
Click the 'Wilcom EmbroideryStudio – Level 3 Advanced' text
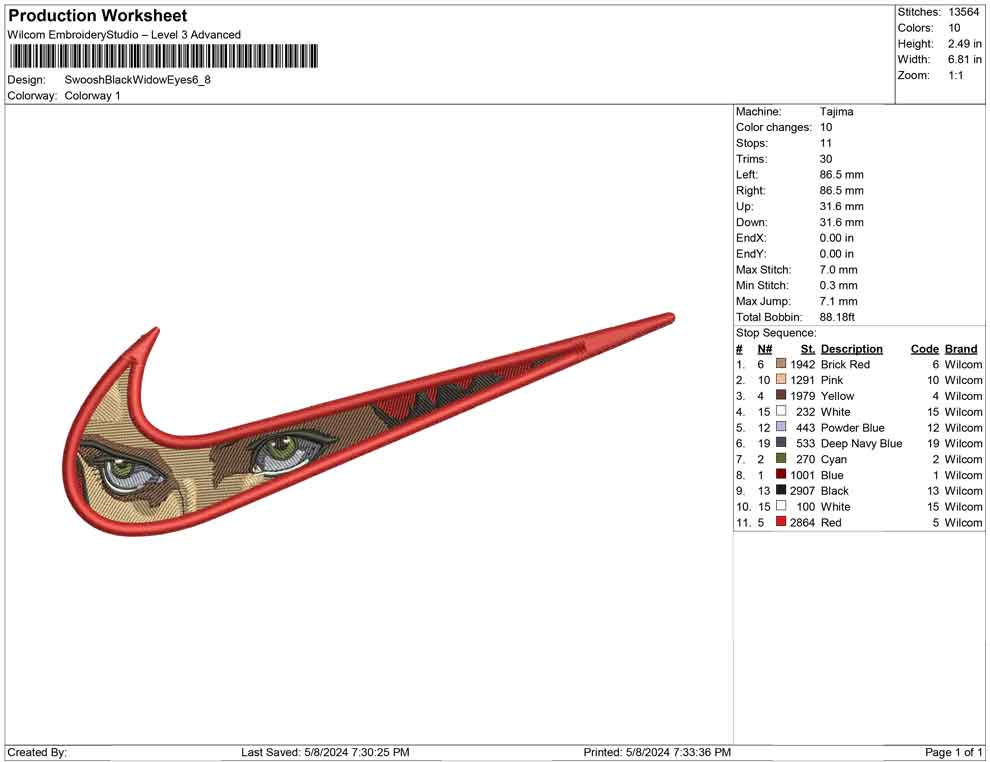pos(124,35)
